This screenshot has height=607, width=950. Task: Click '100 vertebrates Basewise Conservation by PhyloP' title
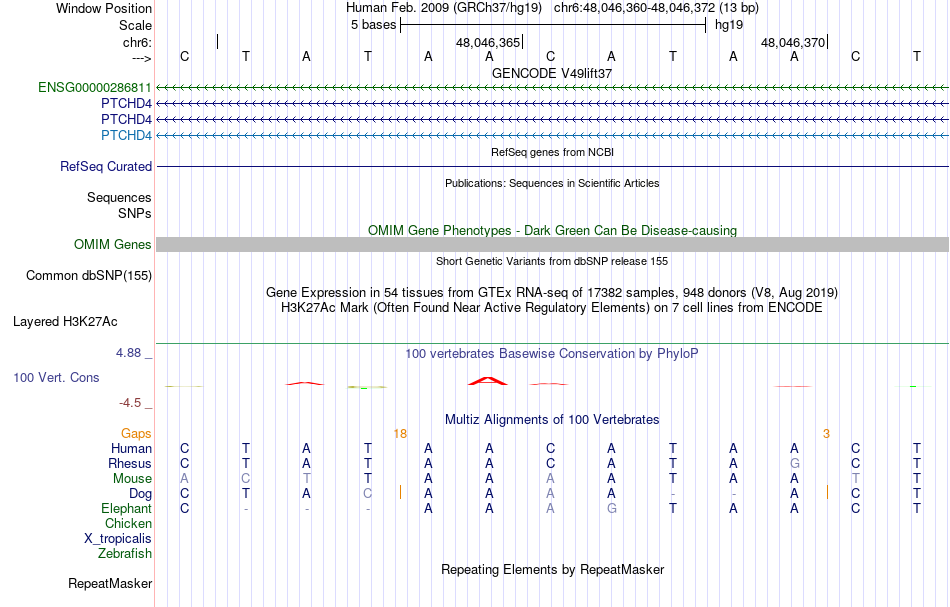click(x=552, y=353)
